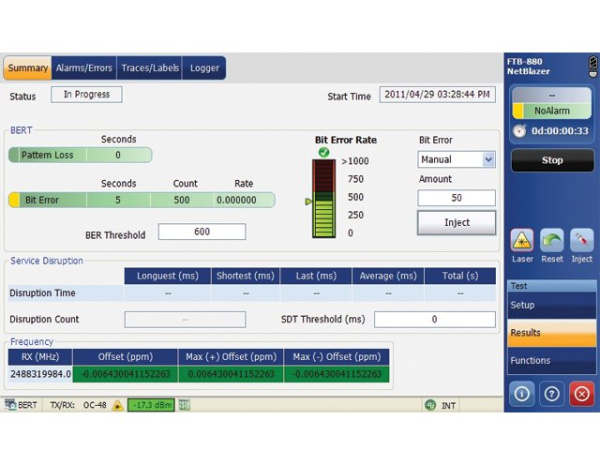Click the Reset arrow icon
Viewport: 600px width, 465px height.
point(552,239)
